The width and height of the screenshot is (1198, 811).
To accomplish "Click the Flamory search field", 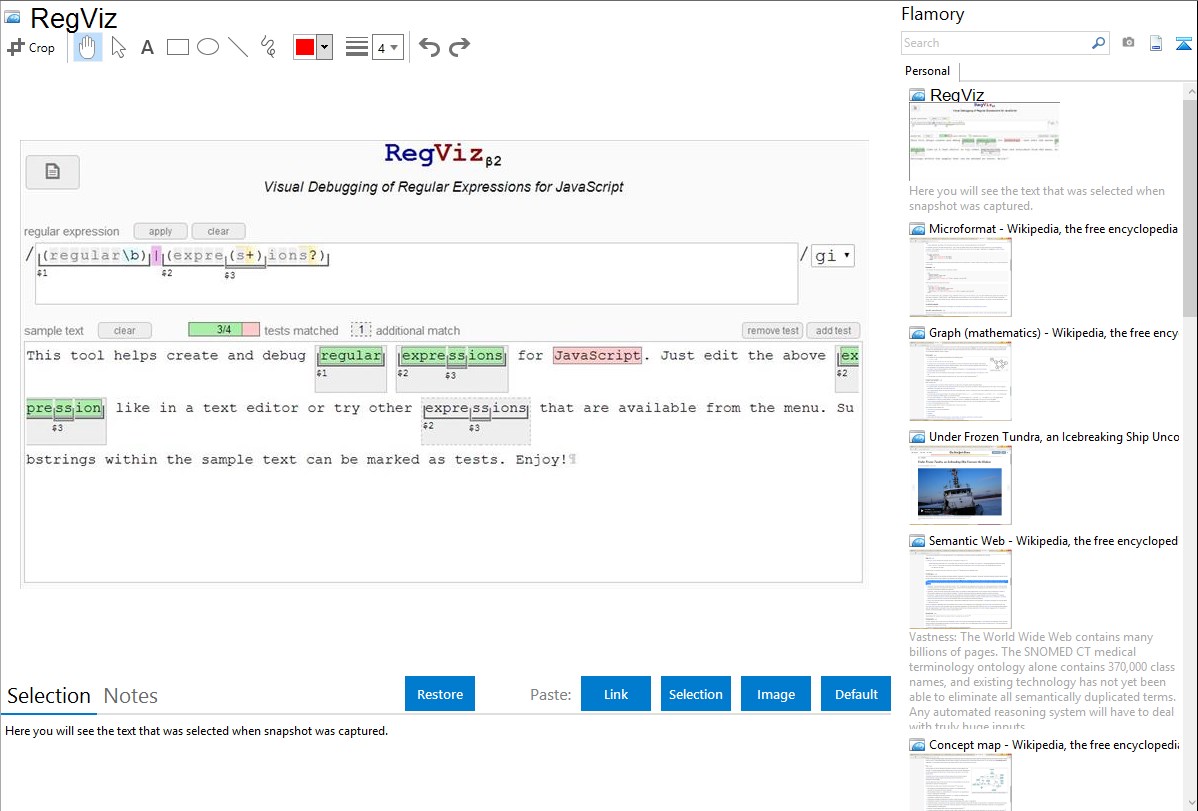I will (996, 43).
